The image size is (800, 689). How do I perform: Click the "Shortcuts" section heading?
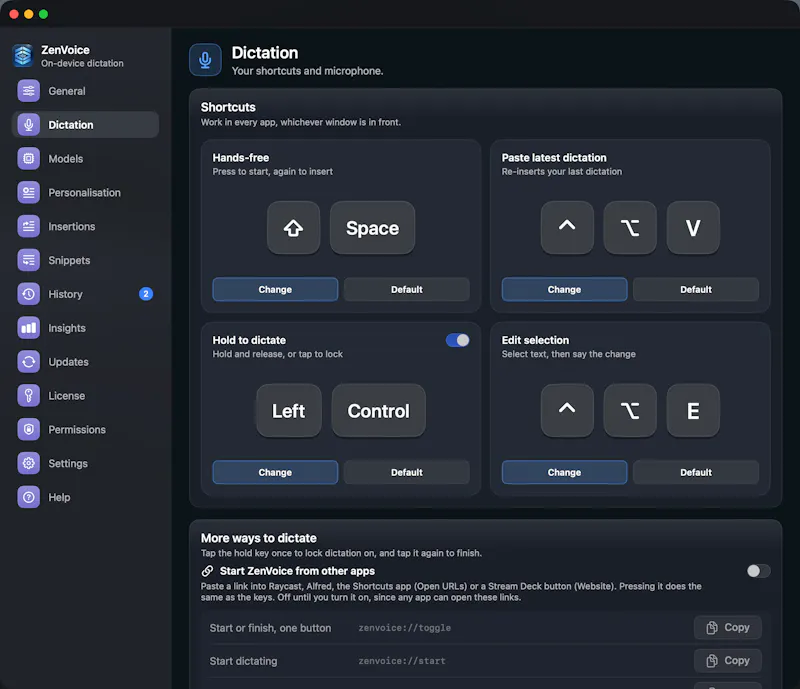coord(228,107)
